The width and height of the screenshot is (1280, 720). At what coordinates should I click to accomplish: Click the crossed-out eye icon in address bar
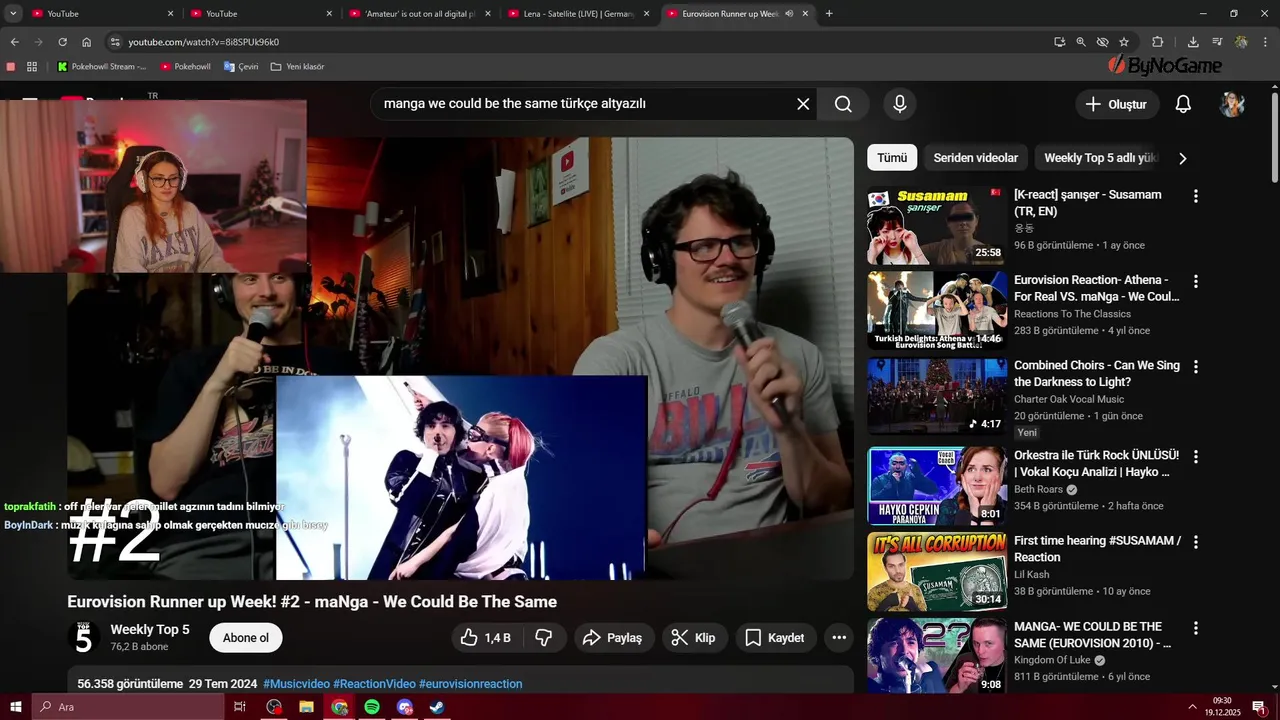click(1102, 42)
